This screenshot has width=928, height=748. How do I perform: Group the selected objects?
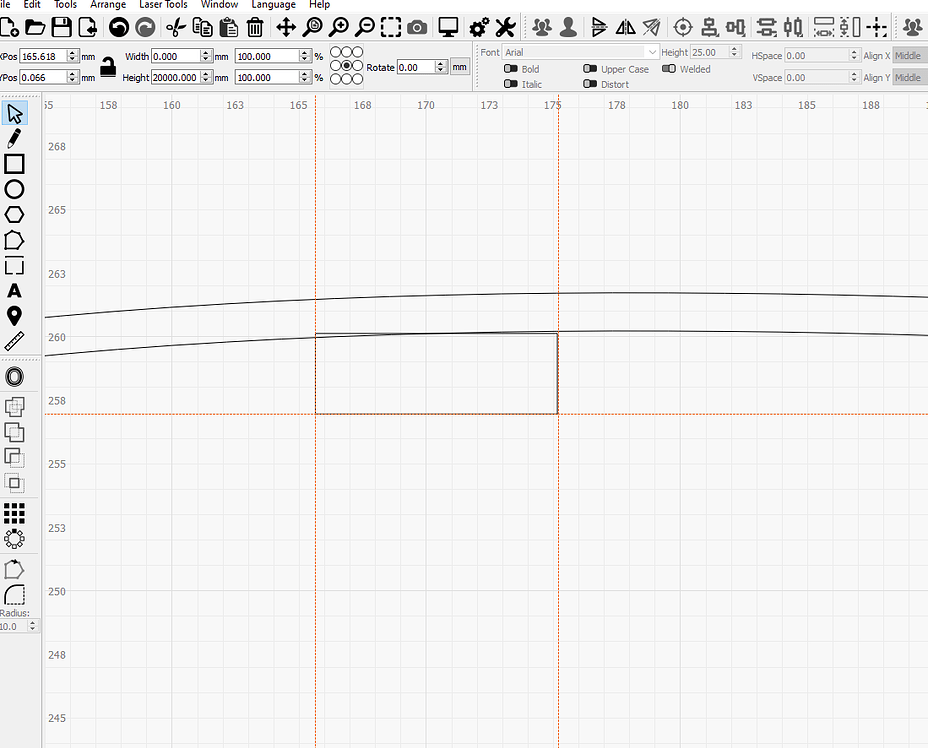542,27
